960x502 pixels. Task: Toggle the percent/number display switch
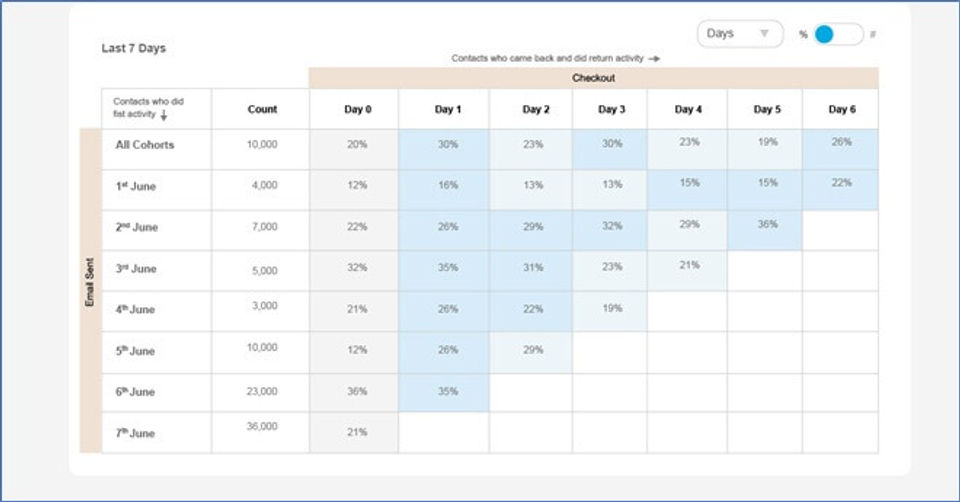[x=838, y=34]
